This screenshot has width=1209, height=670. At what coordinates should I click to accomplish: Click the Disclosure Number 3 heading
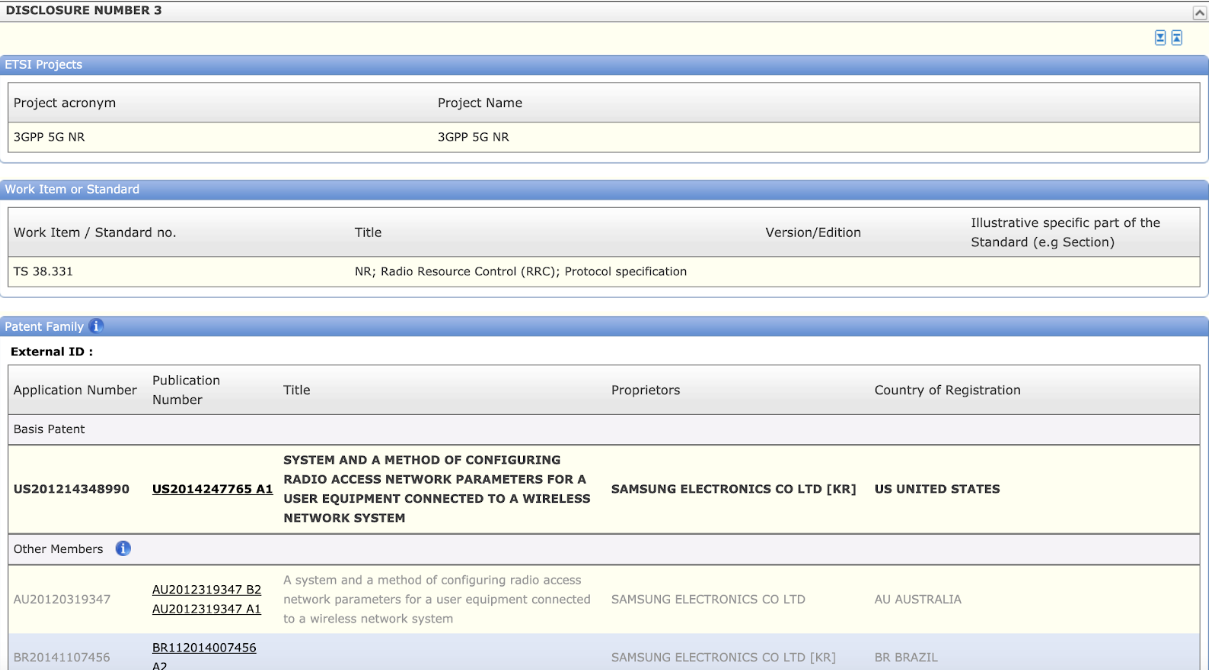pyautogui.click(x=84, y=10)
